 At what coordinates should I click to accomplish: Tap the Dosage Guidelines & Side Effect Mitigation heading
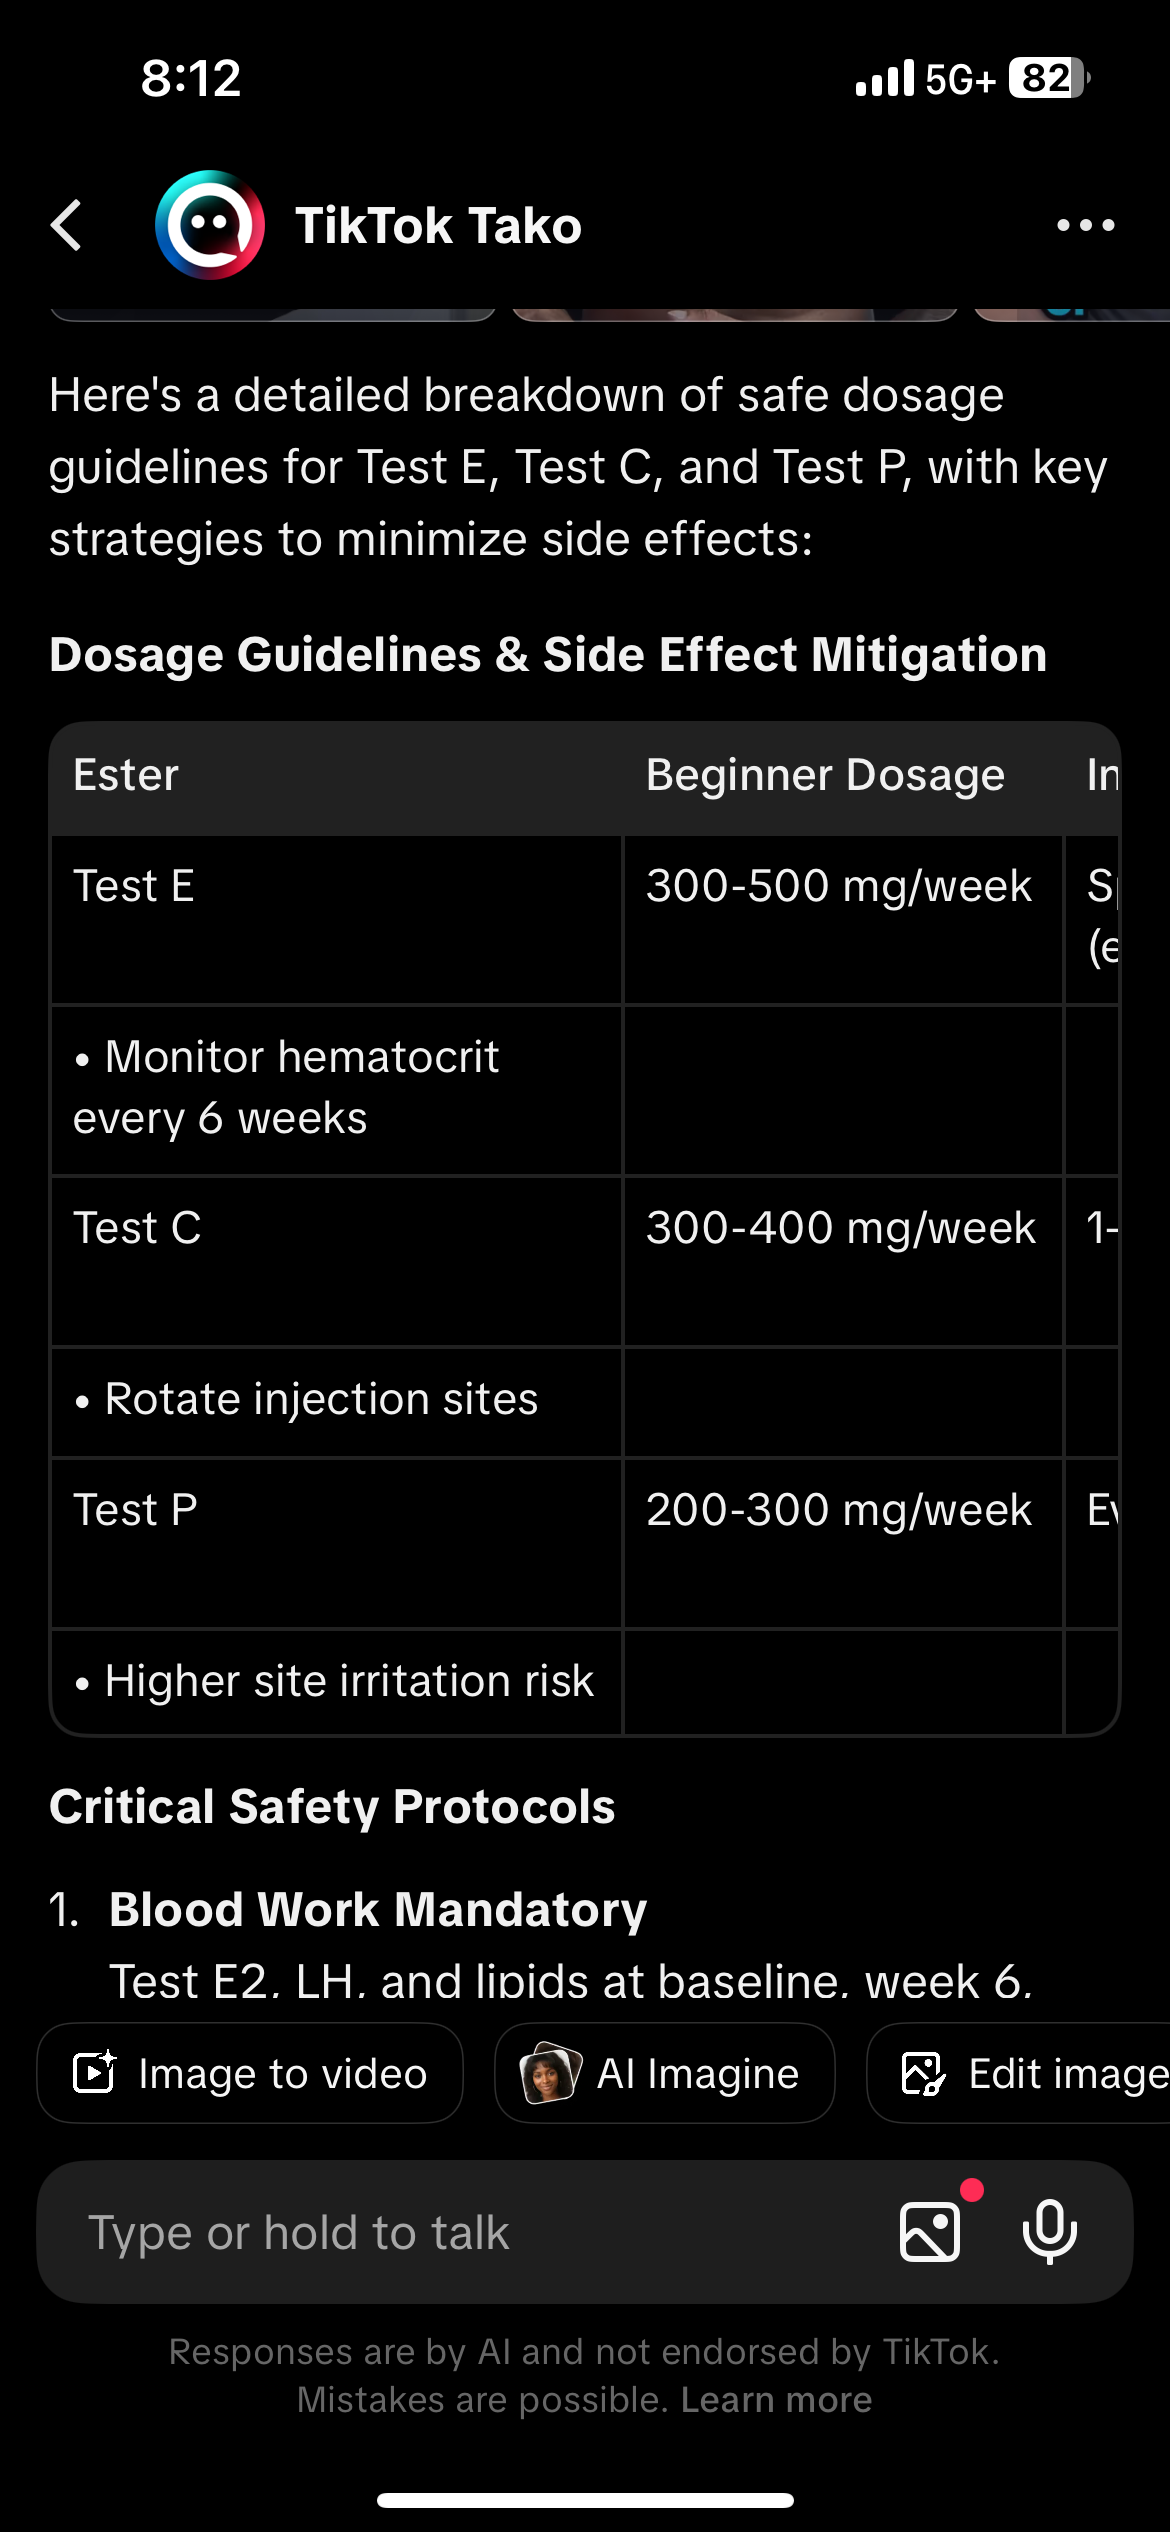[x=548, y=655]
